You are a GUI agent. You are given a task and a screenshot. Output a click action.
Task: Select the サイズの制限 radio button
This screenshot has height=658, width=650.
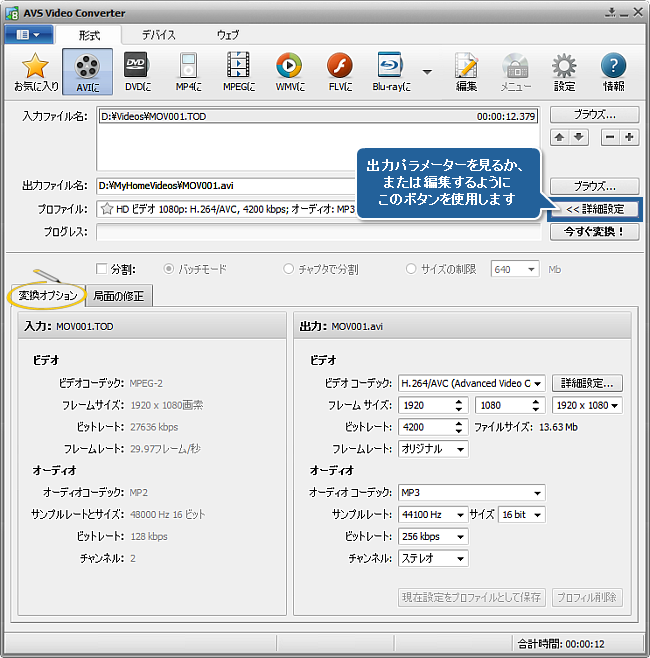412,269
